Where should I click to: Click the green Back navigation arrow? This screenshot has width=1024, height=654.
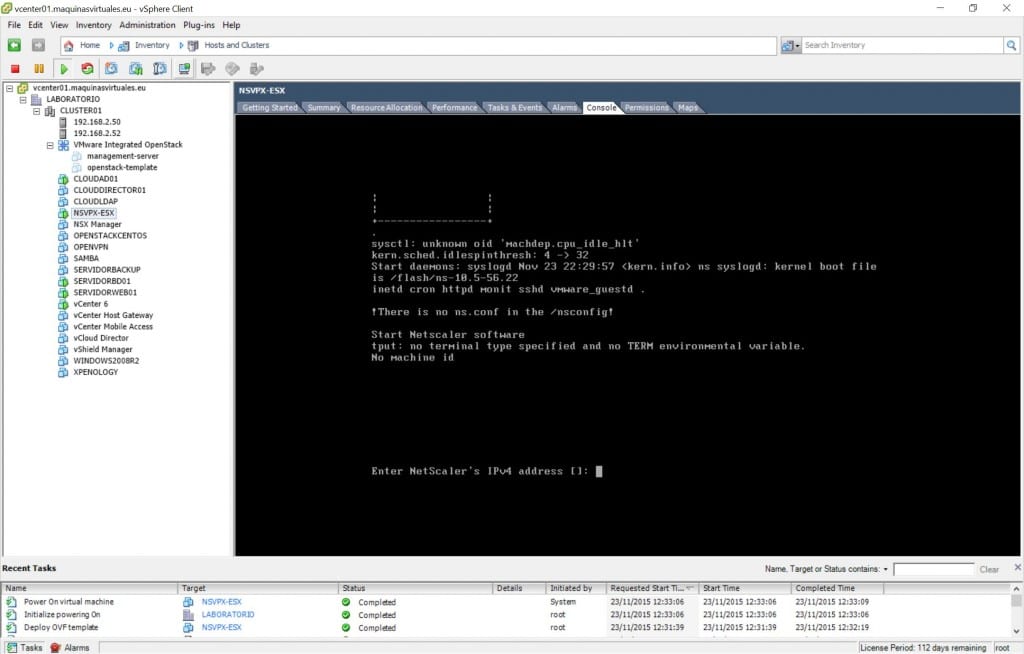pyautogui.click(x=14, y=45)
